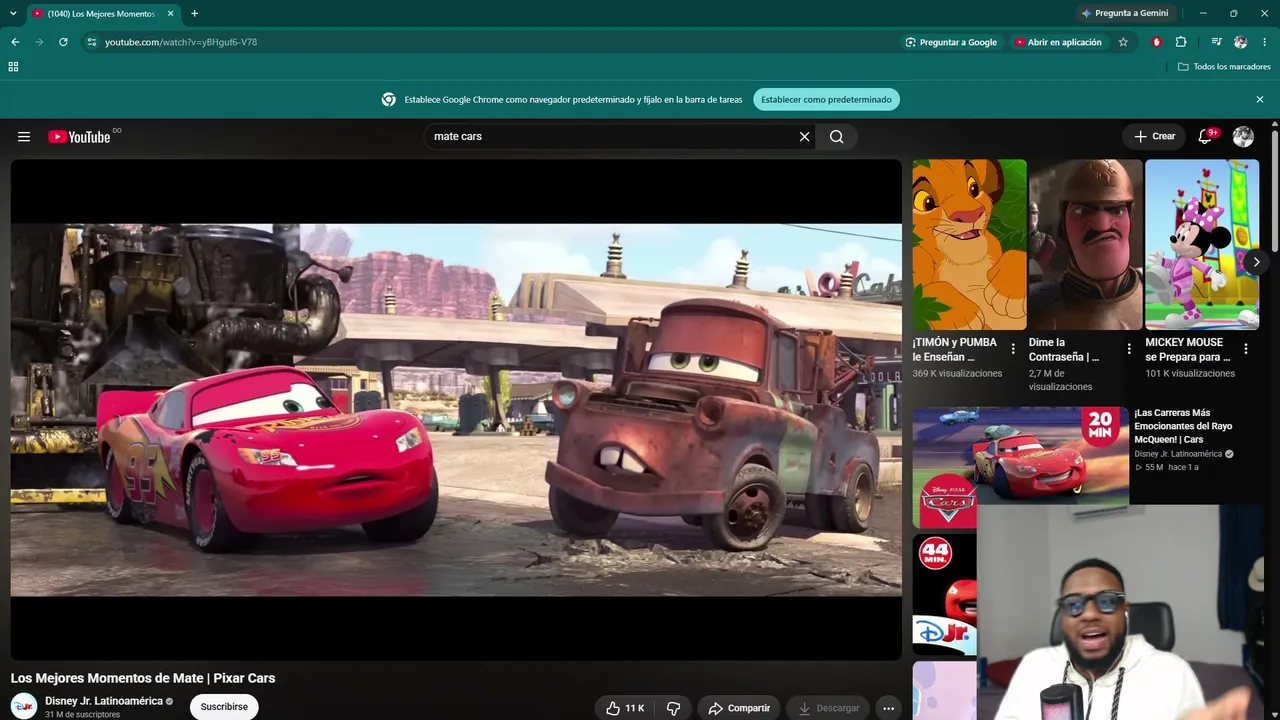Click Pregunta a Gemini button
The image size is (1280, 720).
[x=1125, y=13]
